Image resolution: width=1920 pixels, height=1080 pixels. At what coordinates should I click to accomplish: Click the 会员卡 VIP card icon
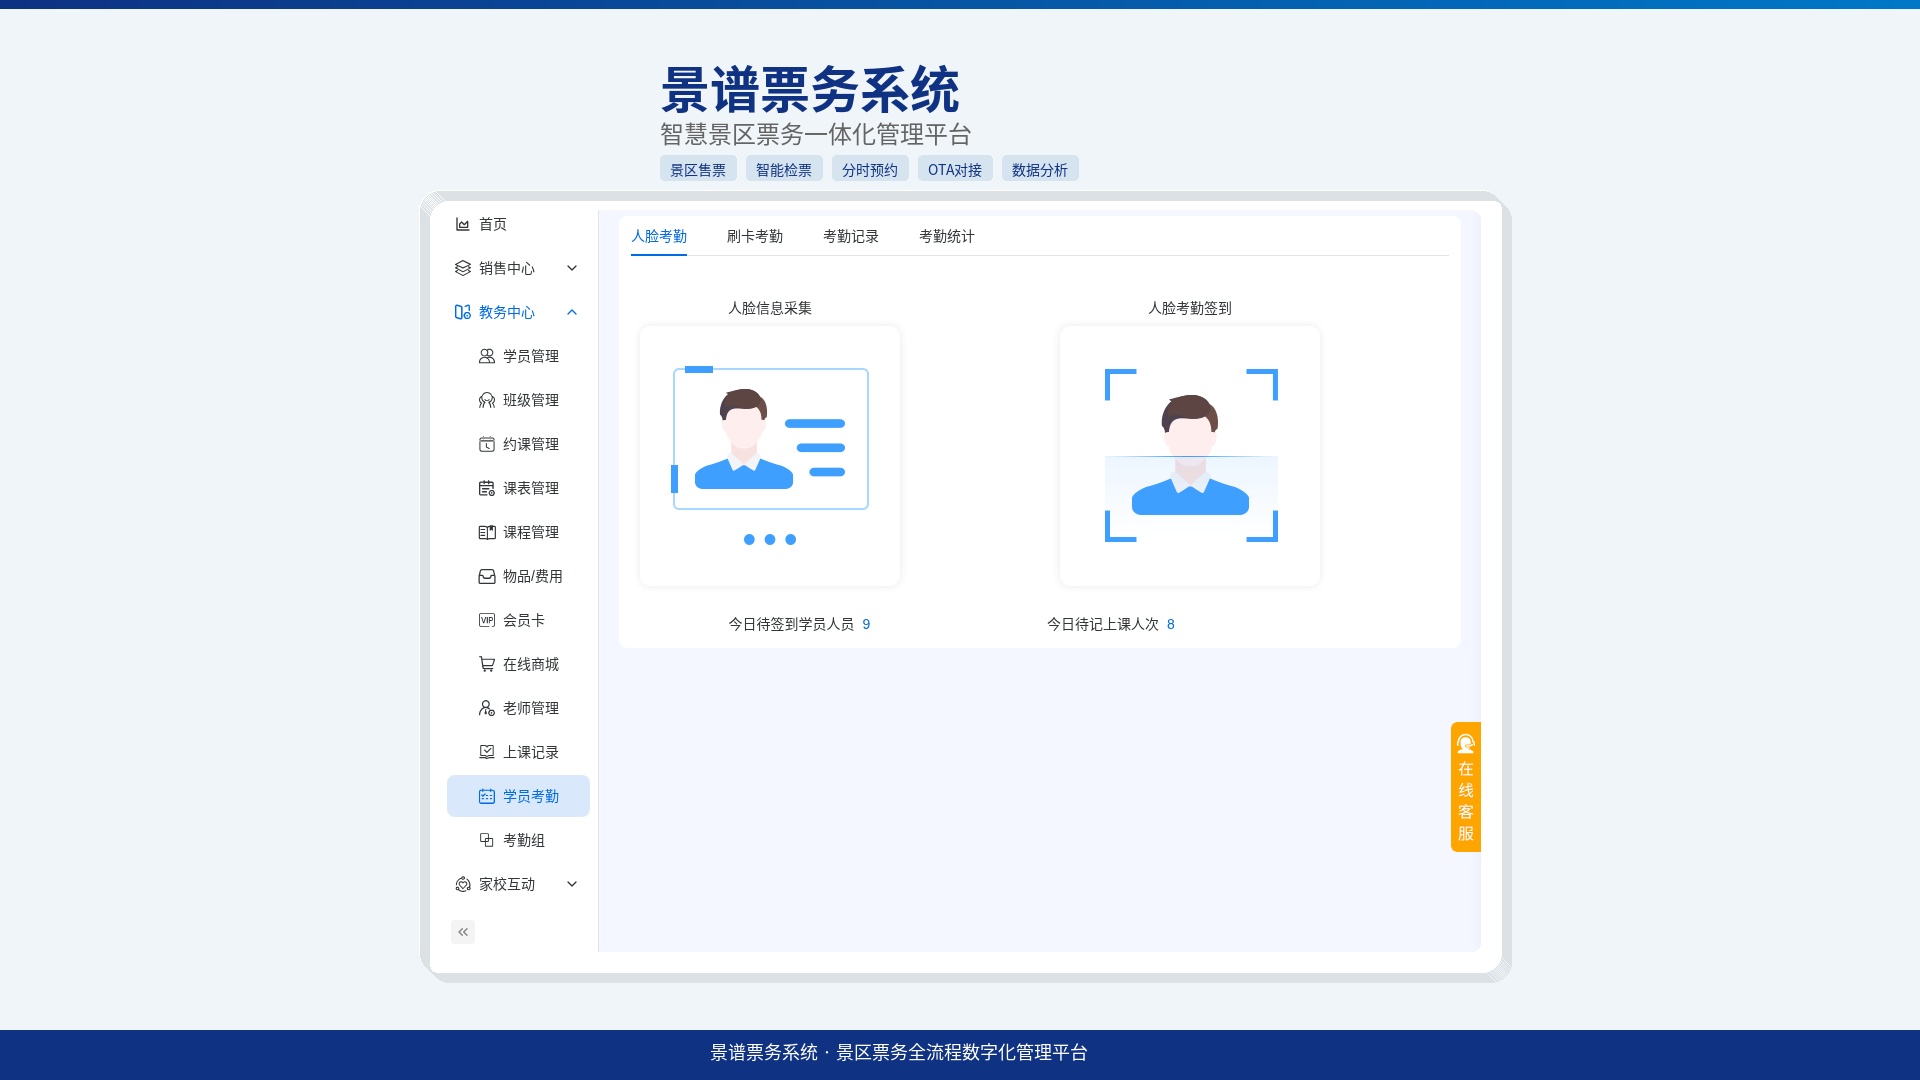click(486, 620)
